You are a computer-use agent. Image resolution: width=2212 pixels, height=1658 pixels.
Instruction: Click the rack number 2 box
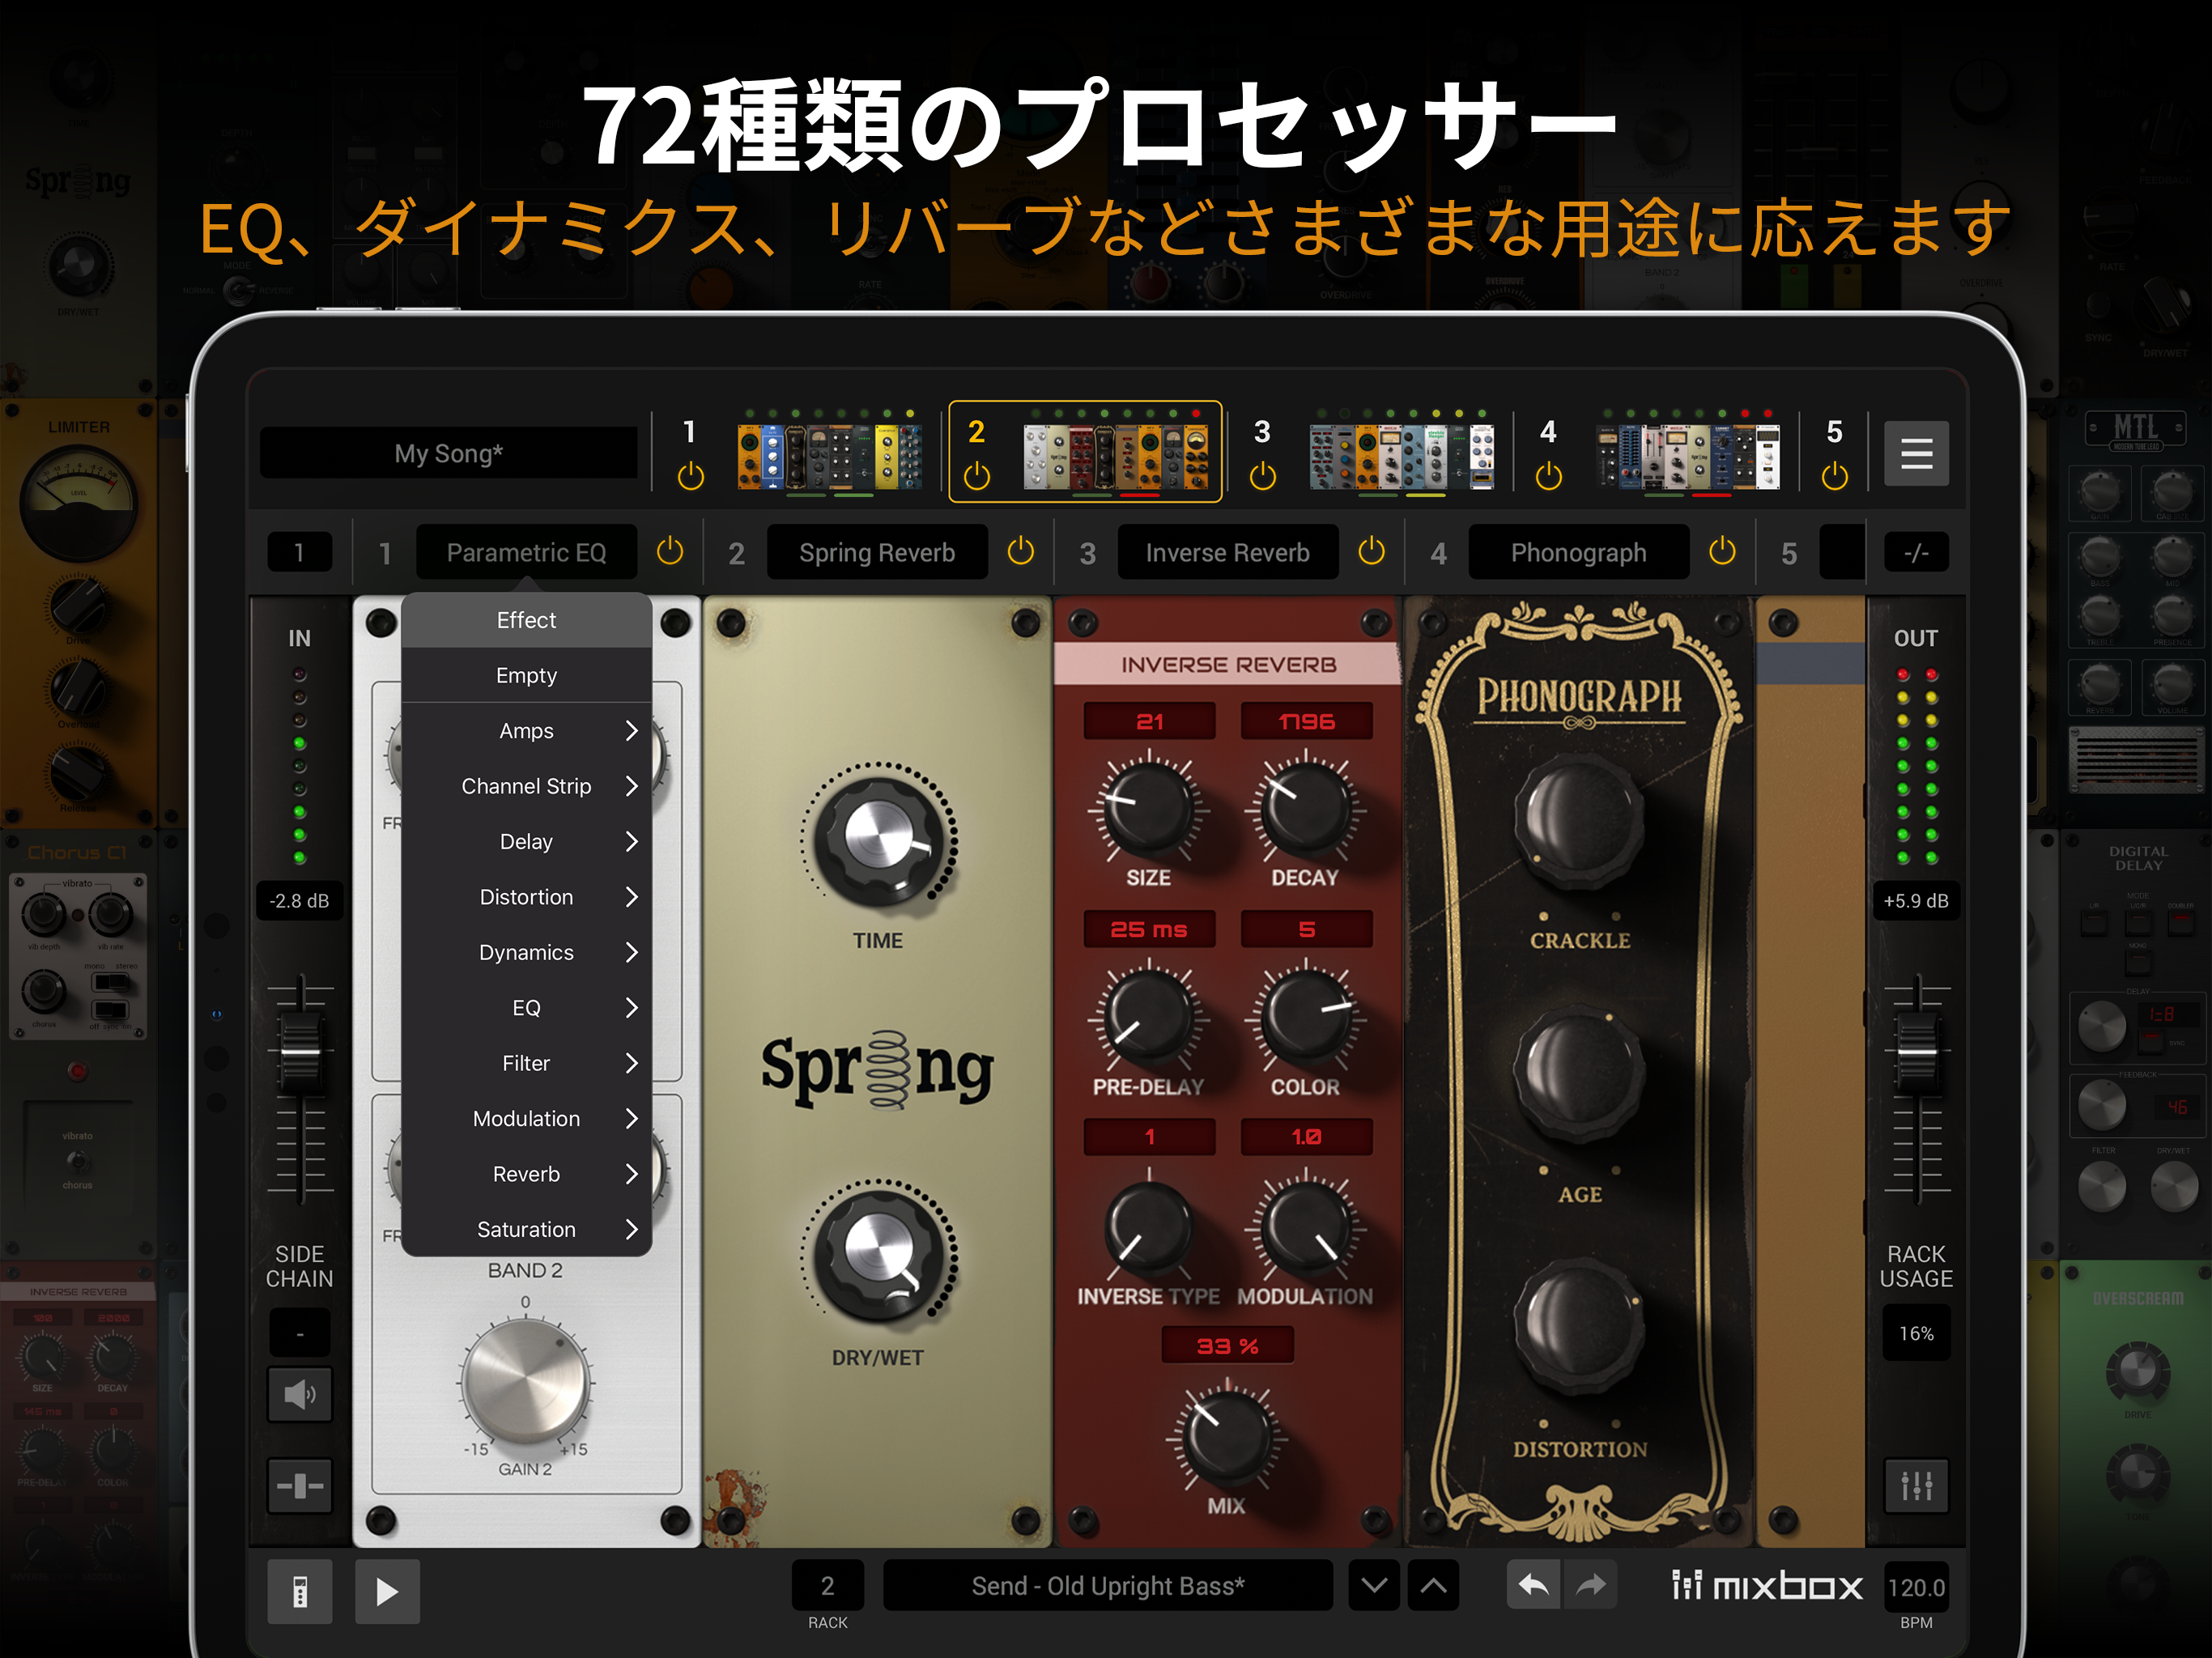[x=827, y=1585]
